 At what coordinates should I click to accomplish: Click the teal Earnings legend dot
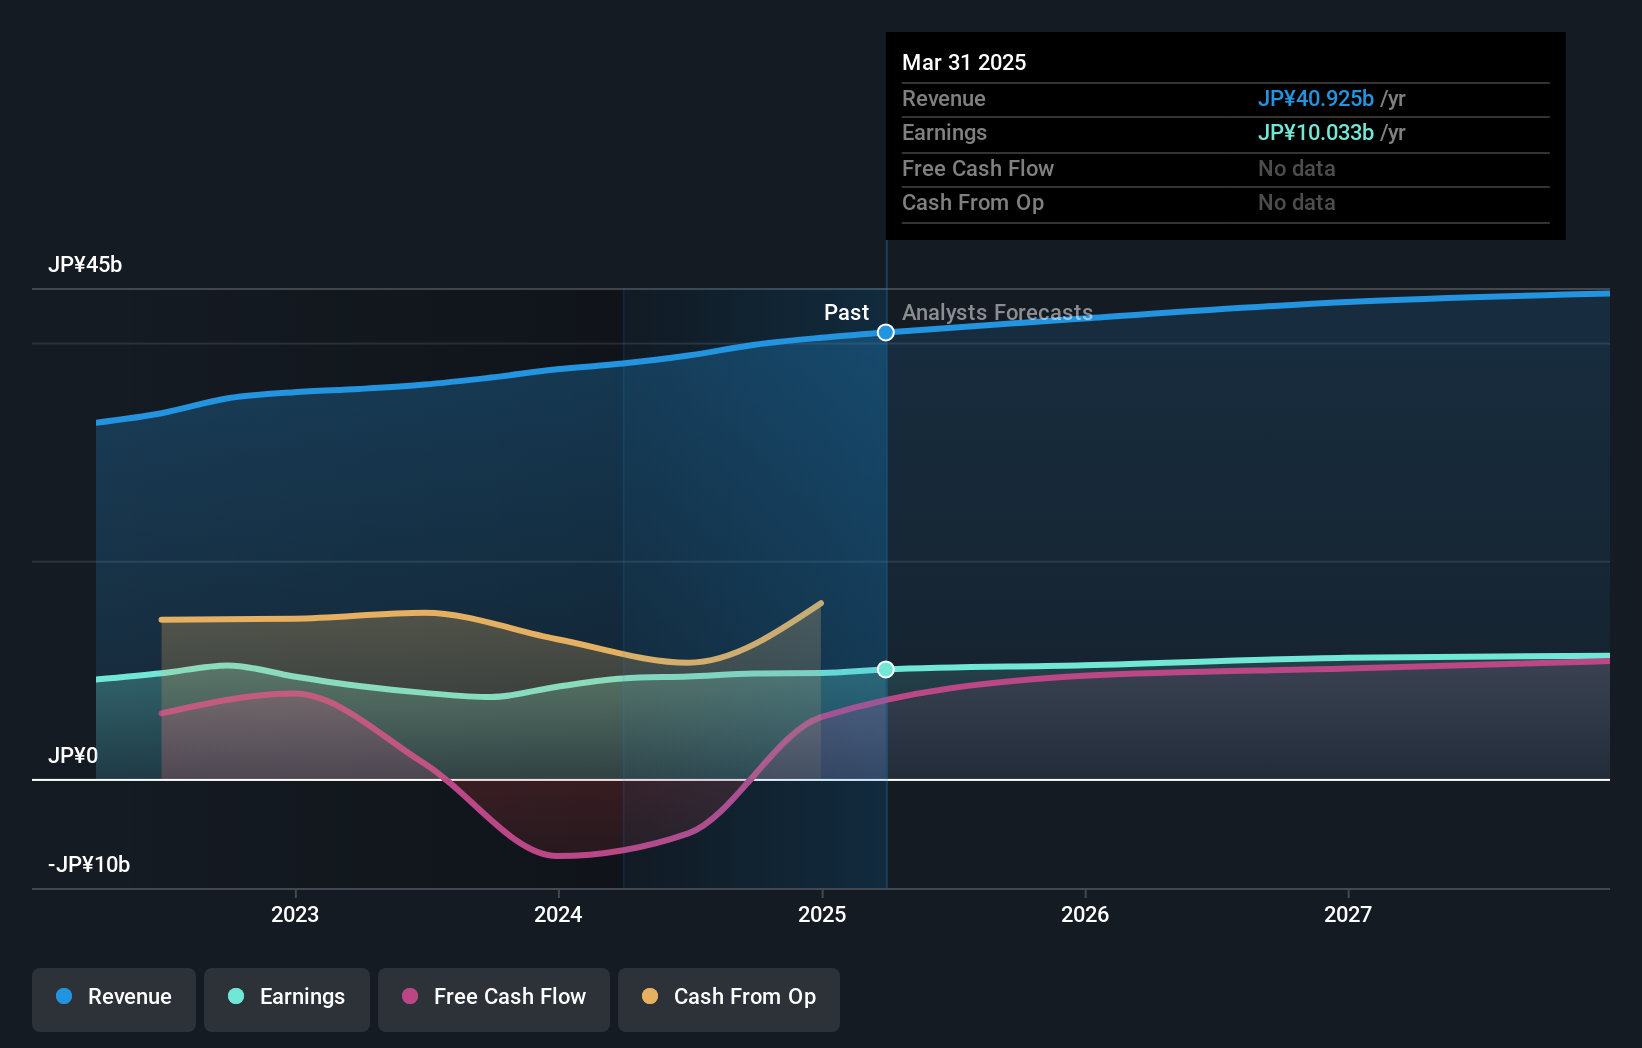[x=236, y=996]
